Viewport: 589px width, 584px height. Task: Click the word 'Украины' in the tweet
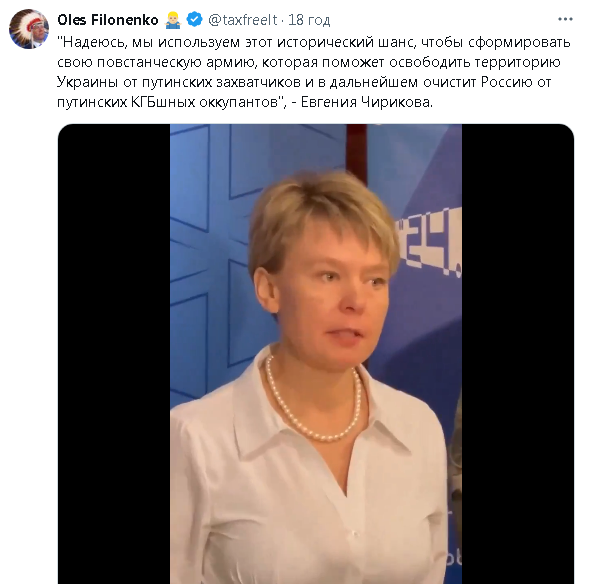click(x=88, y=82)
